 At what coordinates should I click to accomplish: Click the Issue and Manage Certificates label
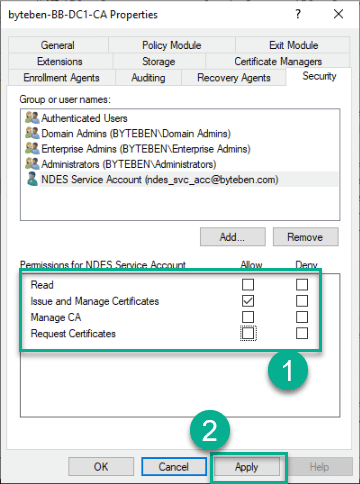(x=95, y=301)
